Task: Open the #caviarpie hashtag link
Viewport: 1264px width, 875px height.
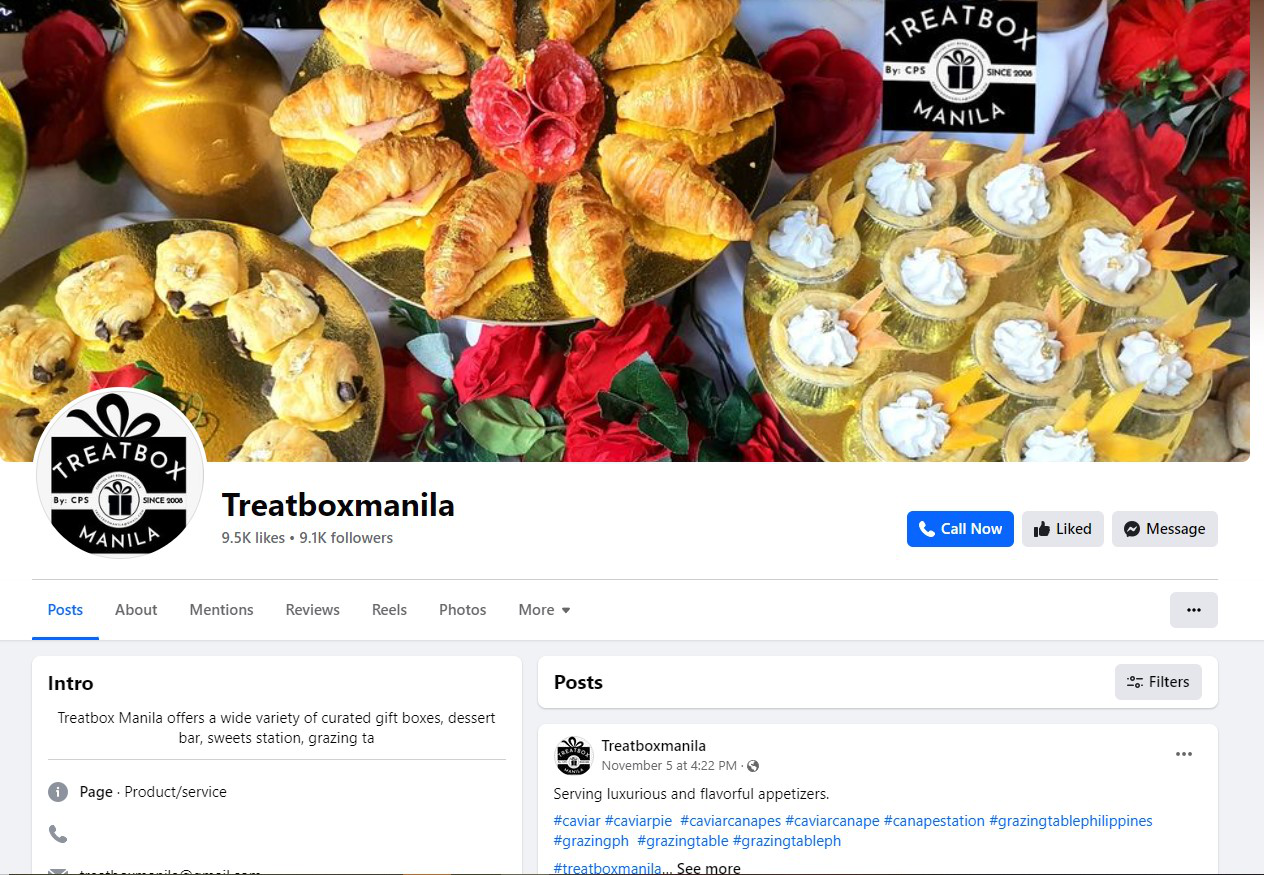Action: pos(638,821)
